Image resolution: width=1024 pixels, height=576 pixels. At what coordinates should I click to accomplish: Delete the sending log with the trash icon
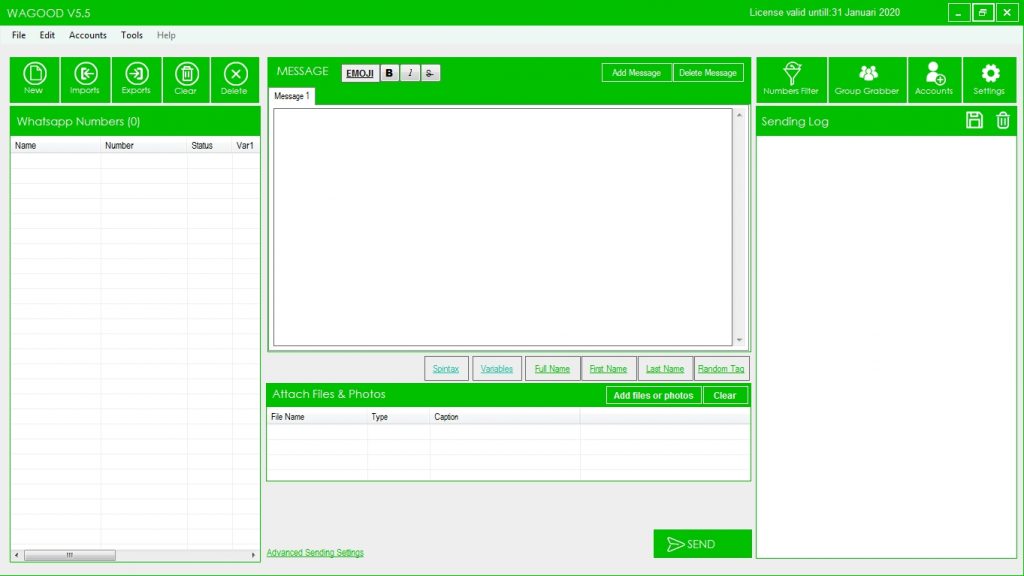(1003, 121)
